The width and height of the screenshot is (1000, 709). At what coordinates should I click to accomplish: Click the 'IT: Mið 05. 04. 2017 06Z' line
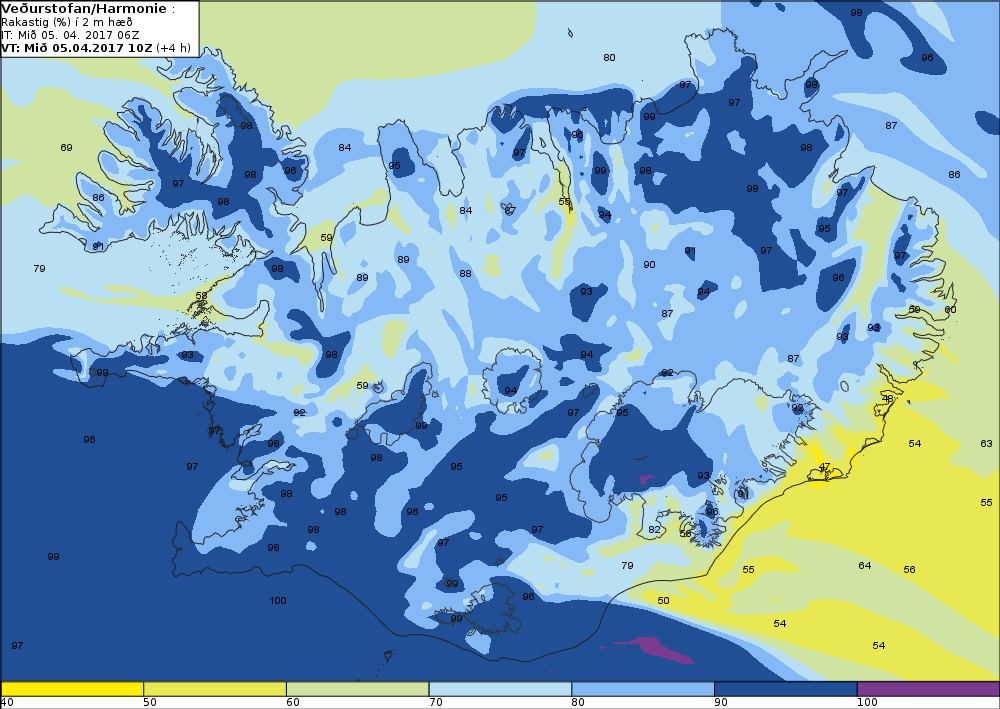tap(70, 35)
